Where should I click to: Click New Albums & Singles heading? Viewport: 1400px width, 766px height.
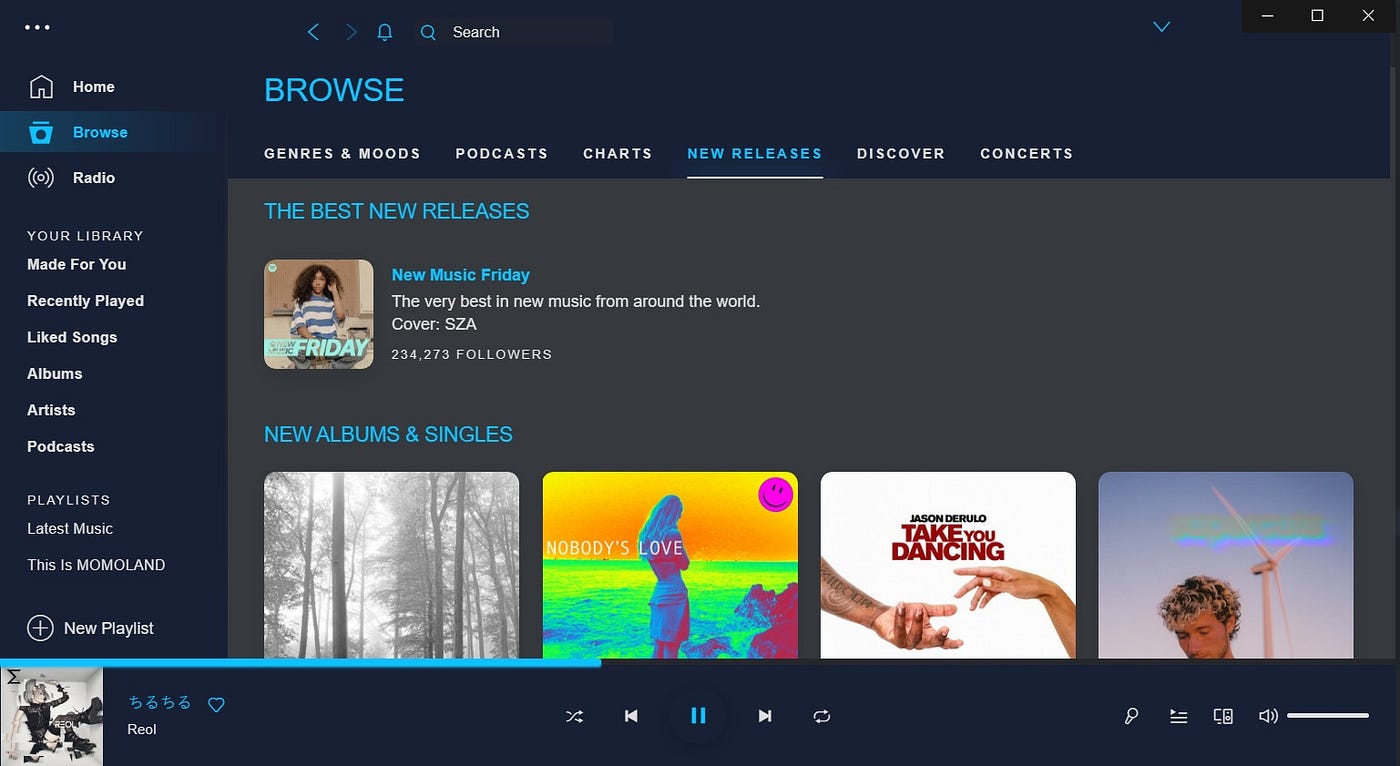pyautogui.click(x=388, y=435)
